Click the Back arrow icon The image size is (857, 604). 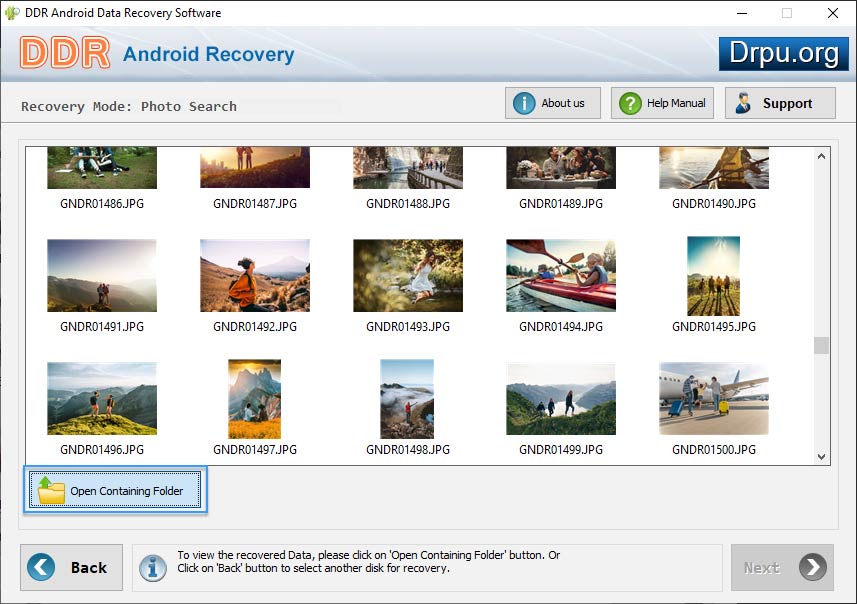(41, 567)
